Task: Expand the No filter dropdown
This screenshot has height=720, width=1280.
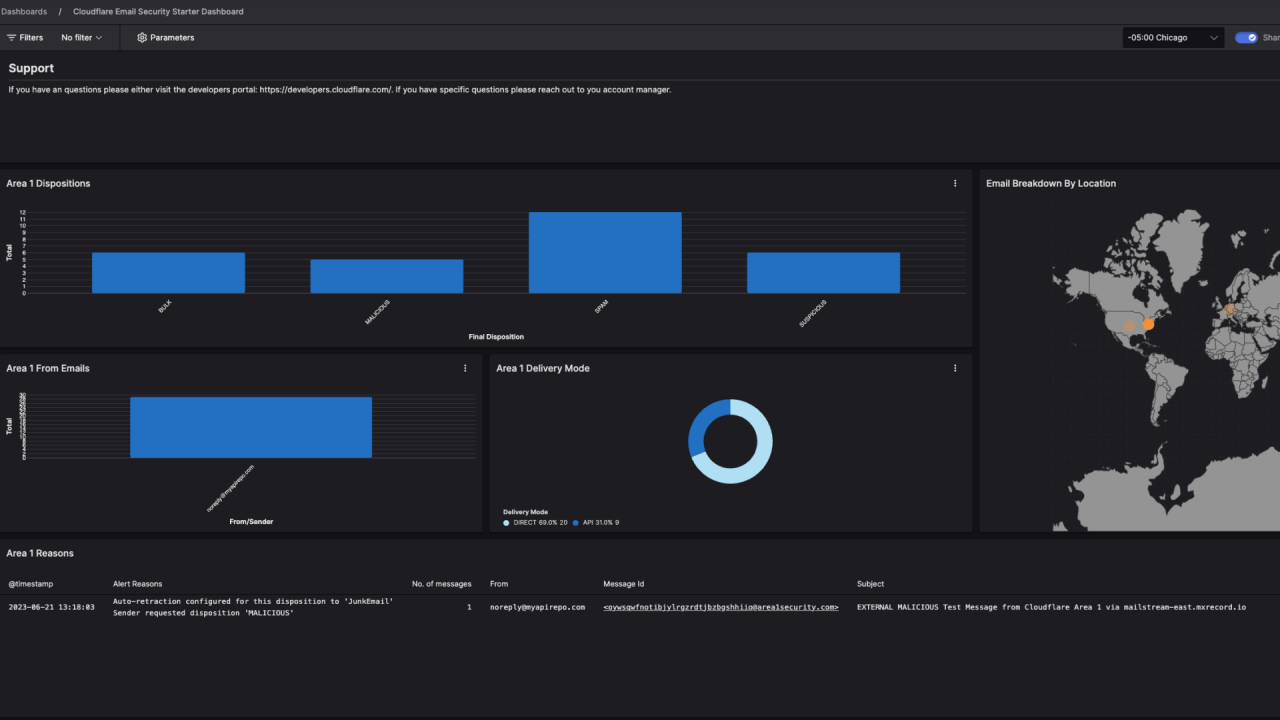Action: pos(82,38)
